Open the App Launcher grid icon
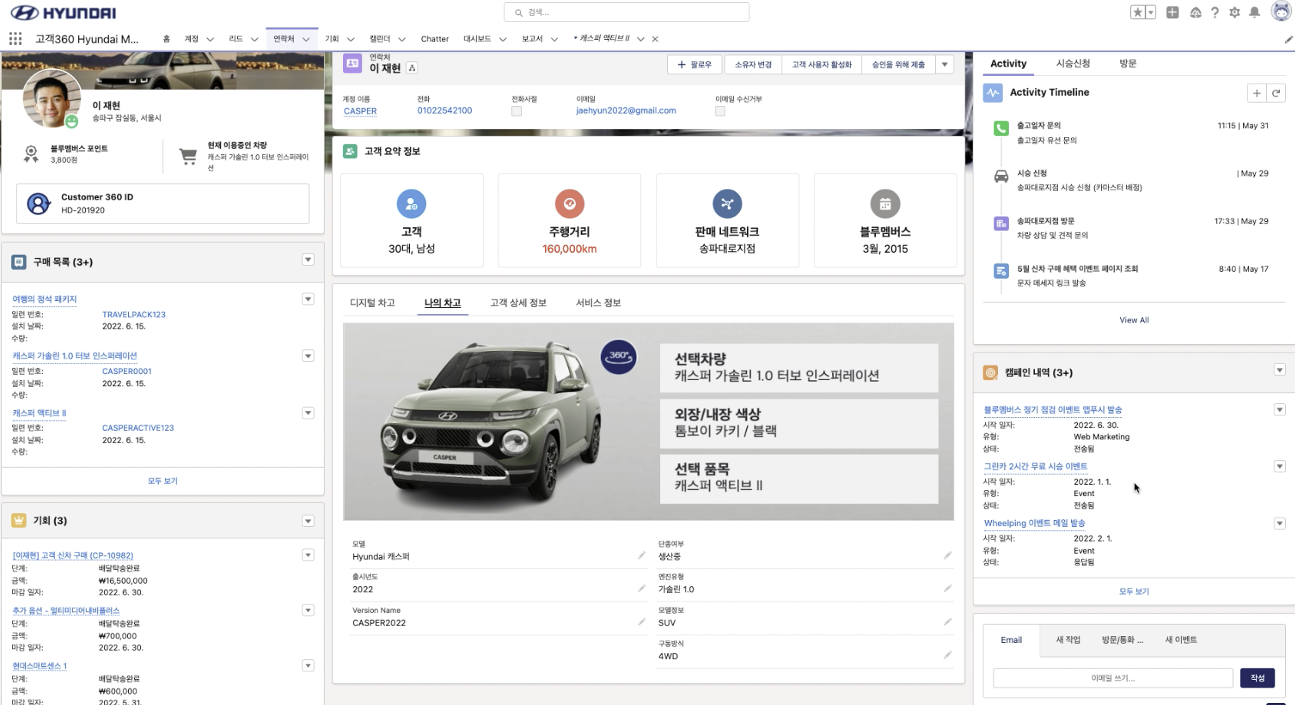The width and height of the screenshot is (1295, 705). pyautogui.click(x=15, y=39)
